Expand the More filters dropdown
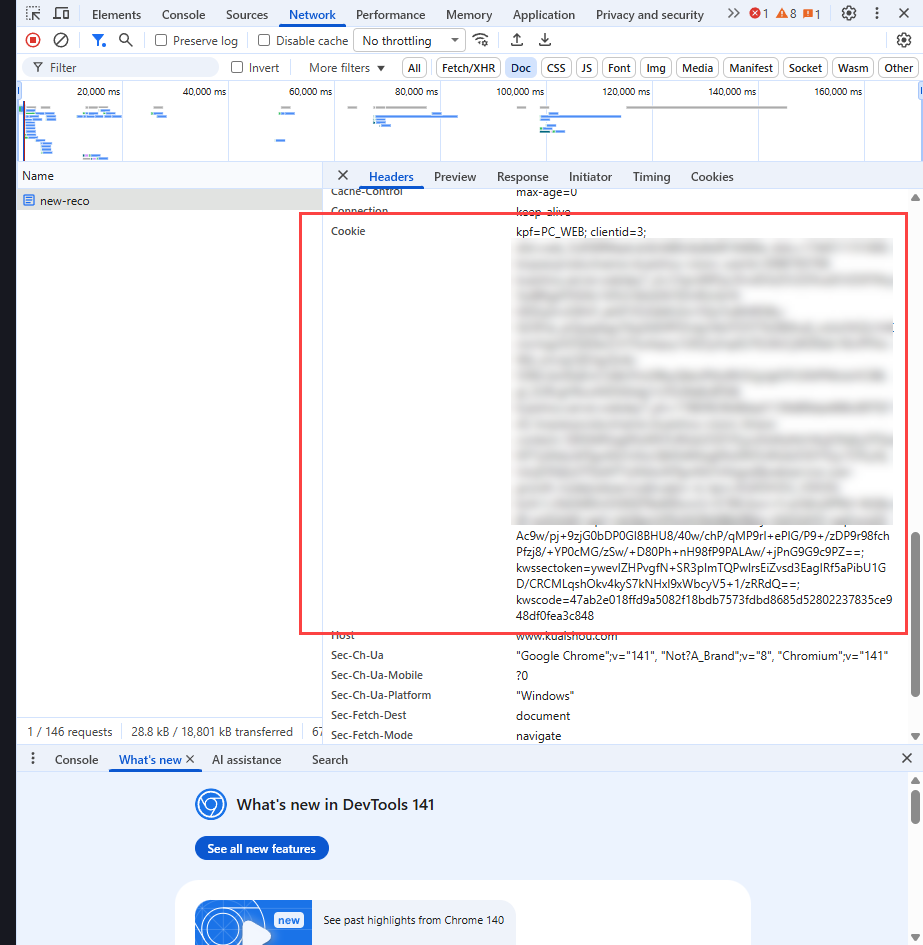 click(346, 68)
